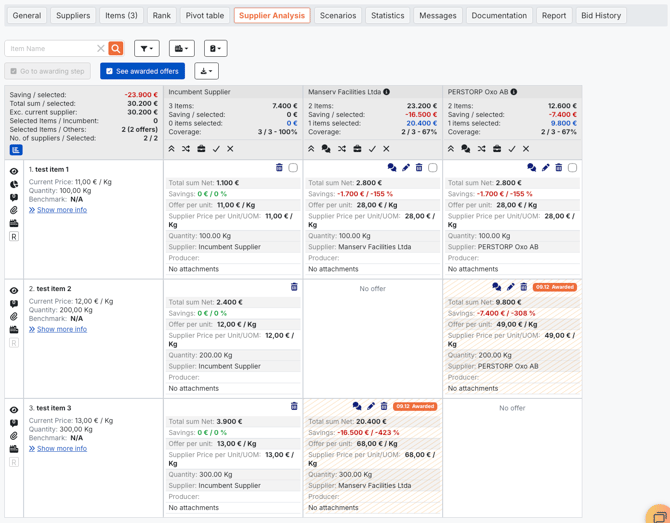The width and height of the screenshot is (670, 523).
Task: Collapse the Incumbent Supplier column with double chevron
Action: pos(171,149)
